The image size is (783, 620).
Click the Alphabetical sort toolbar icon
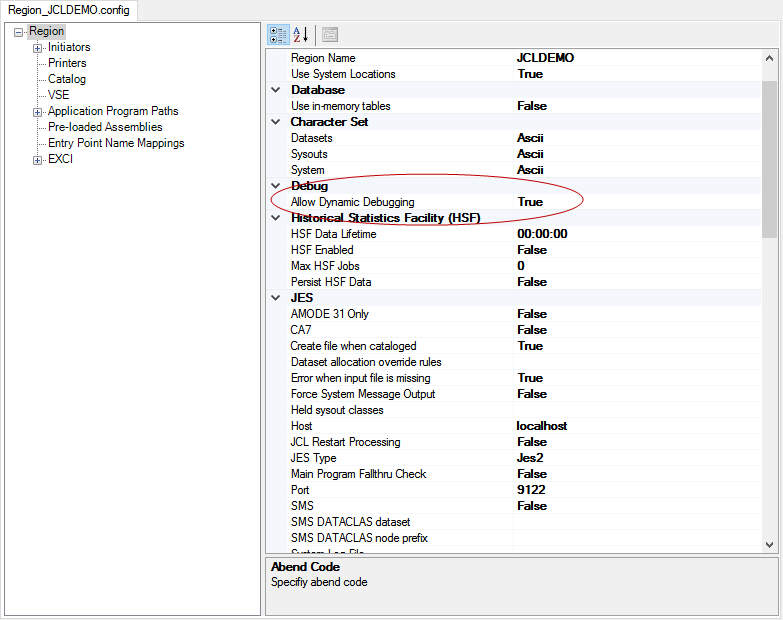301,35
